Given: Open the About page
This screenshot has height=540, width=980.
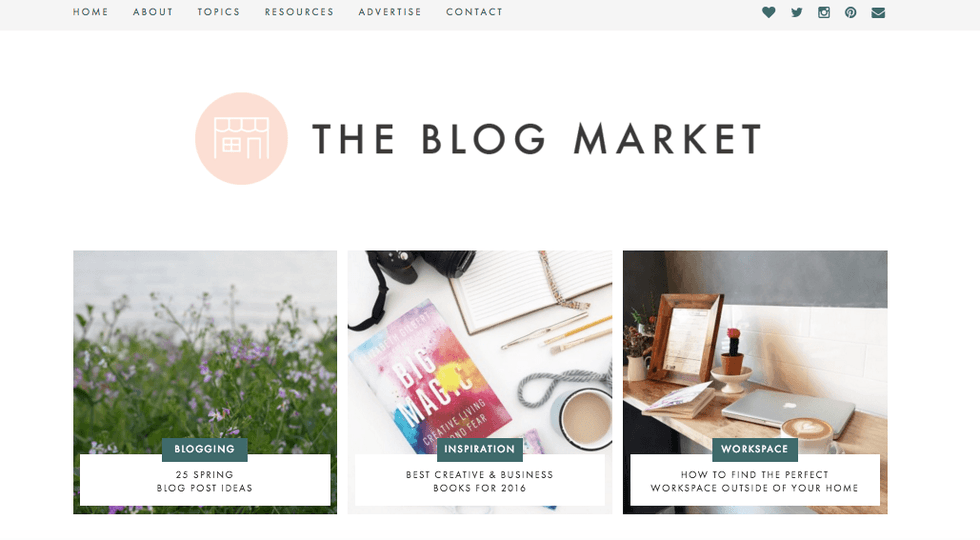Looking at the screenshot, I should 153,12.
